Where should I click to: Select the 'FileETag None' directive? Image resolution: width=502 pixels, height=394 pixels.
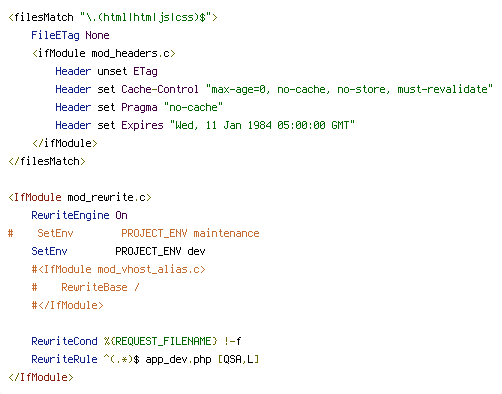[x=70, y=35]
